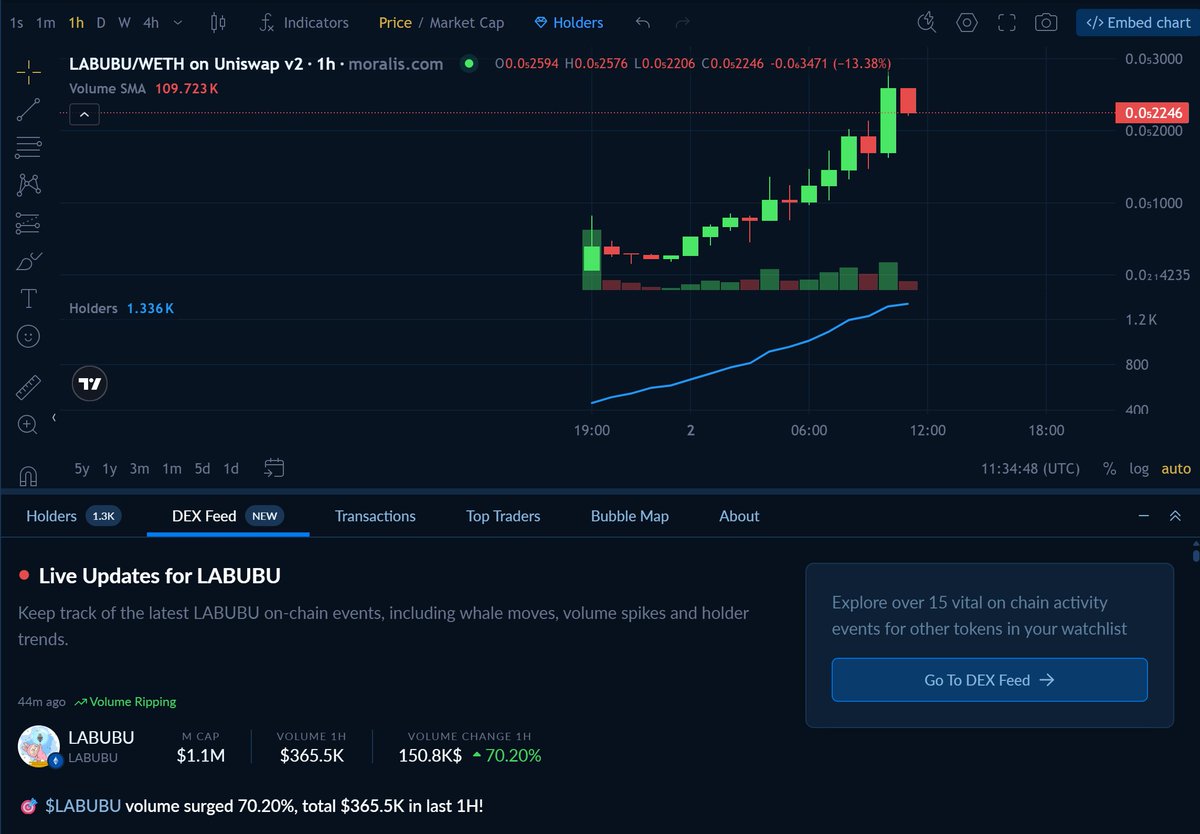Set date range to 5d

[x=202, y=468]
